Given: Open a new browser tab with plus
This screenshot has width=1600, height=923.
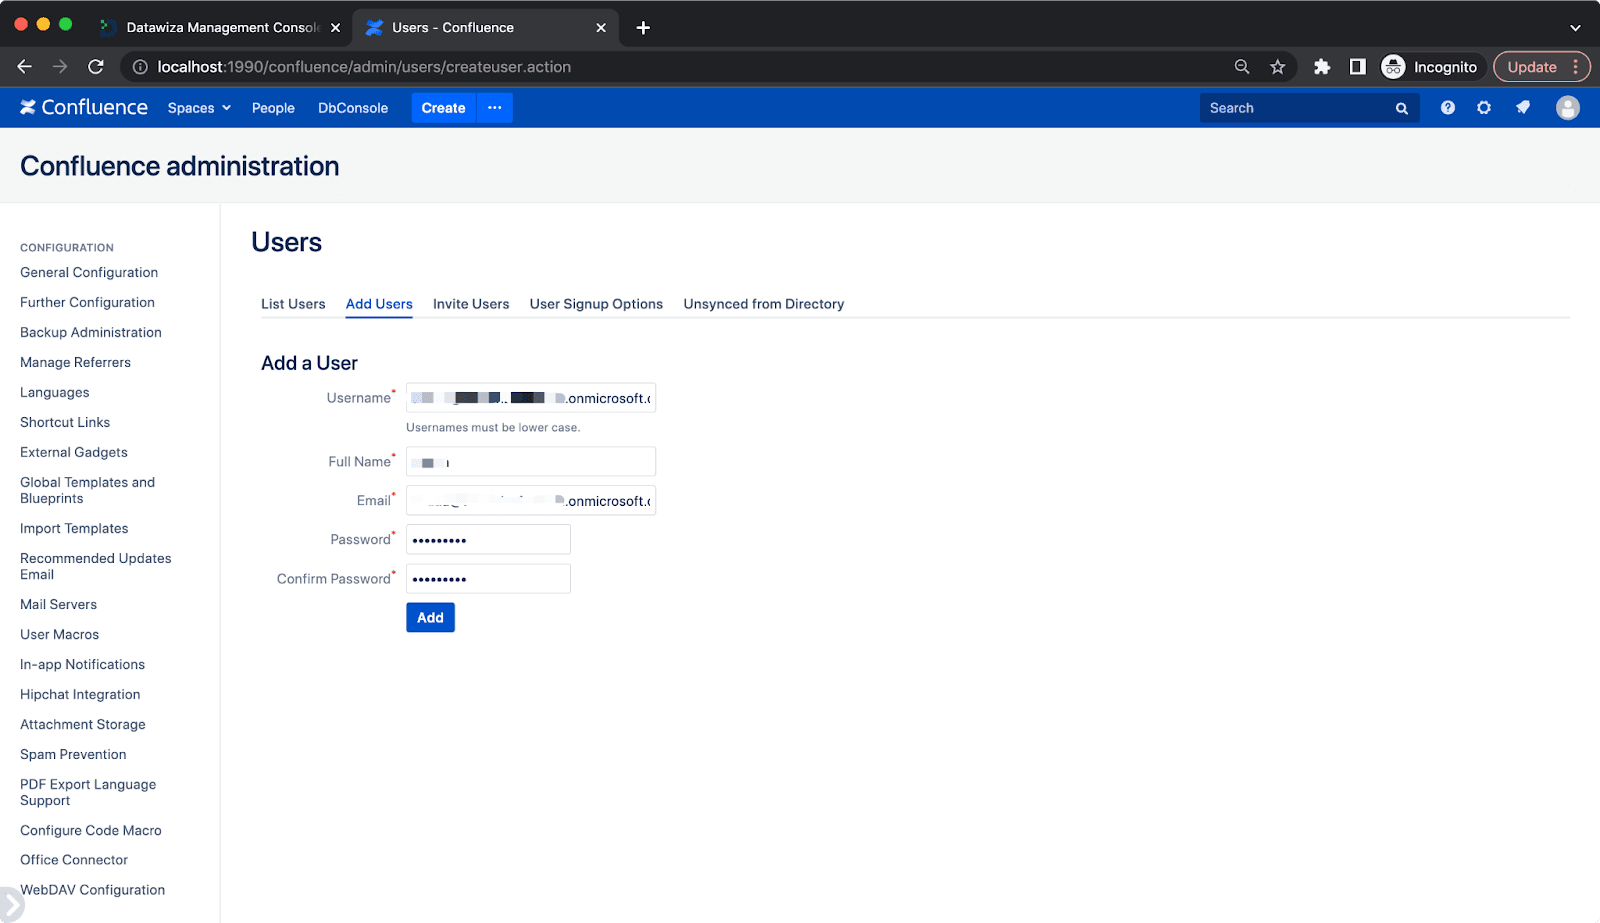Looking at the screenshot, I should pyautogui.click(x=643, y=28).
